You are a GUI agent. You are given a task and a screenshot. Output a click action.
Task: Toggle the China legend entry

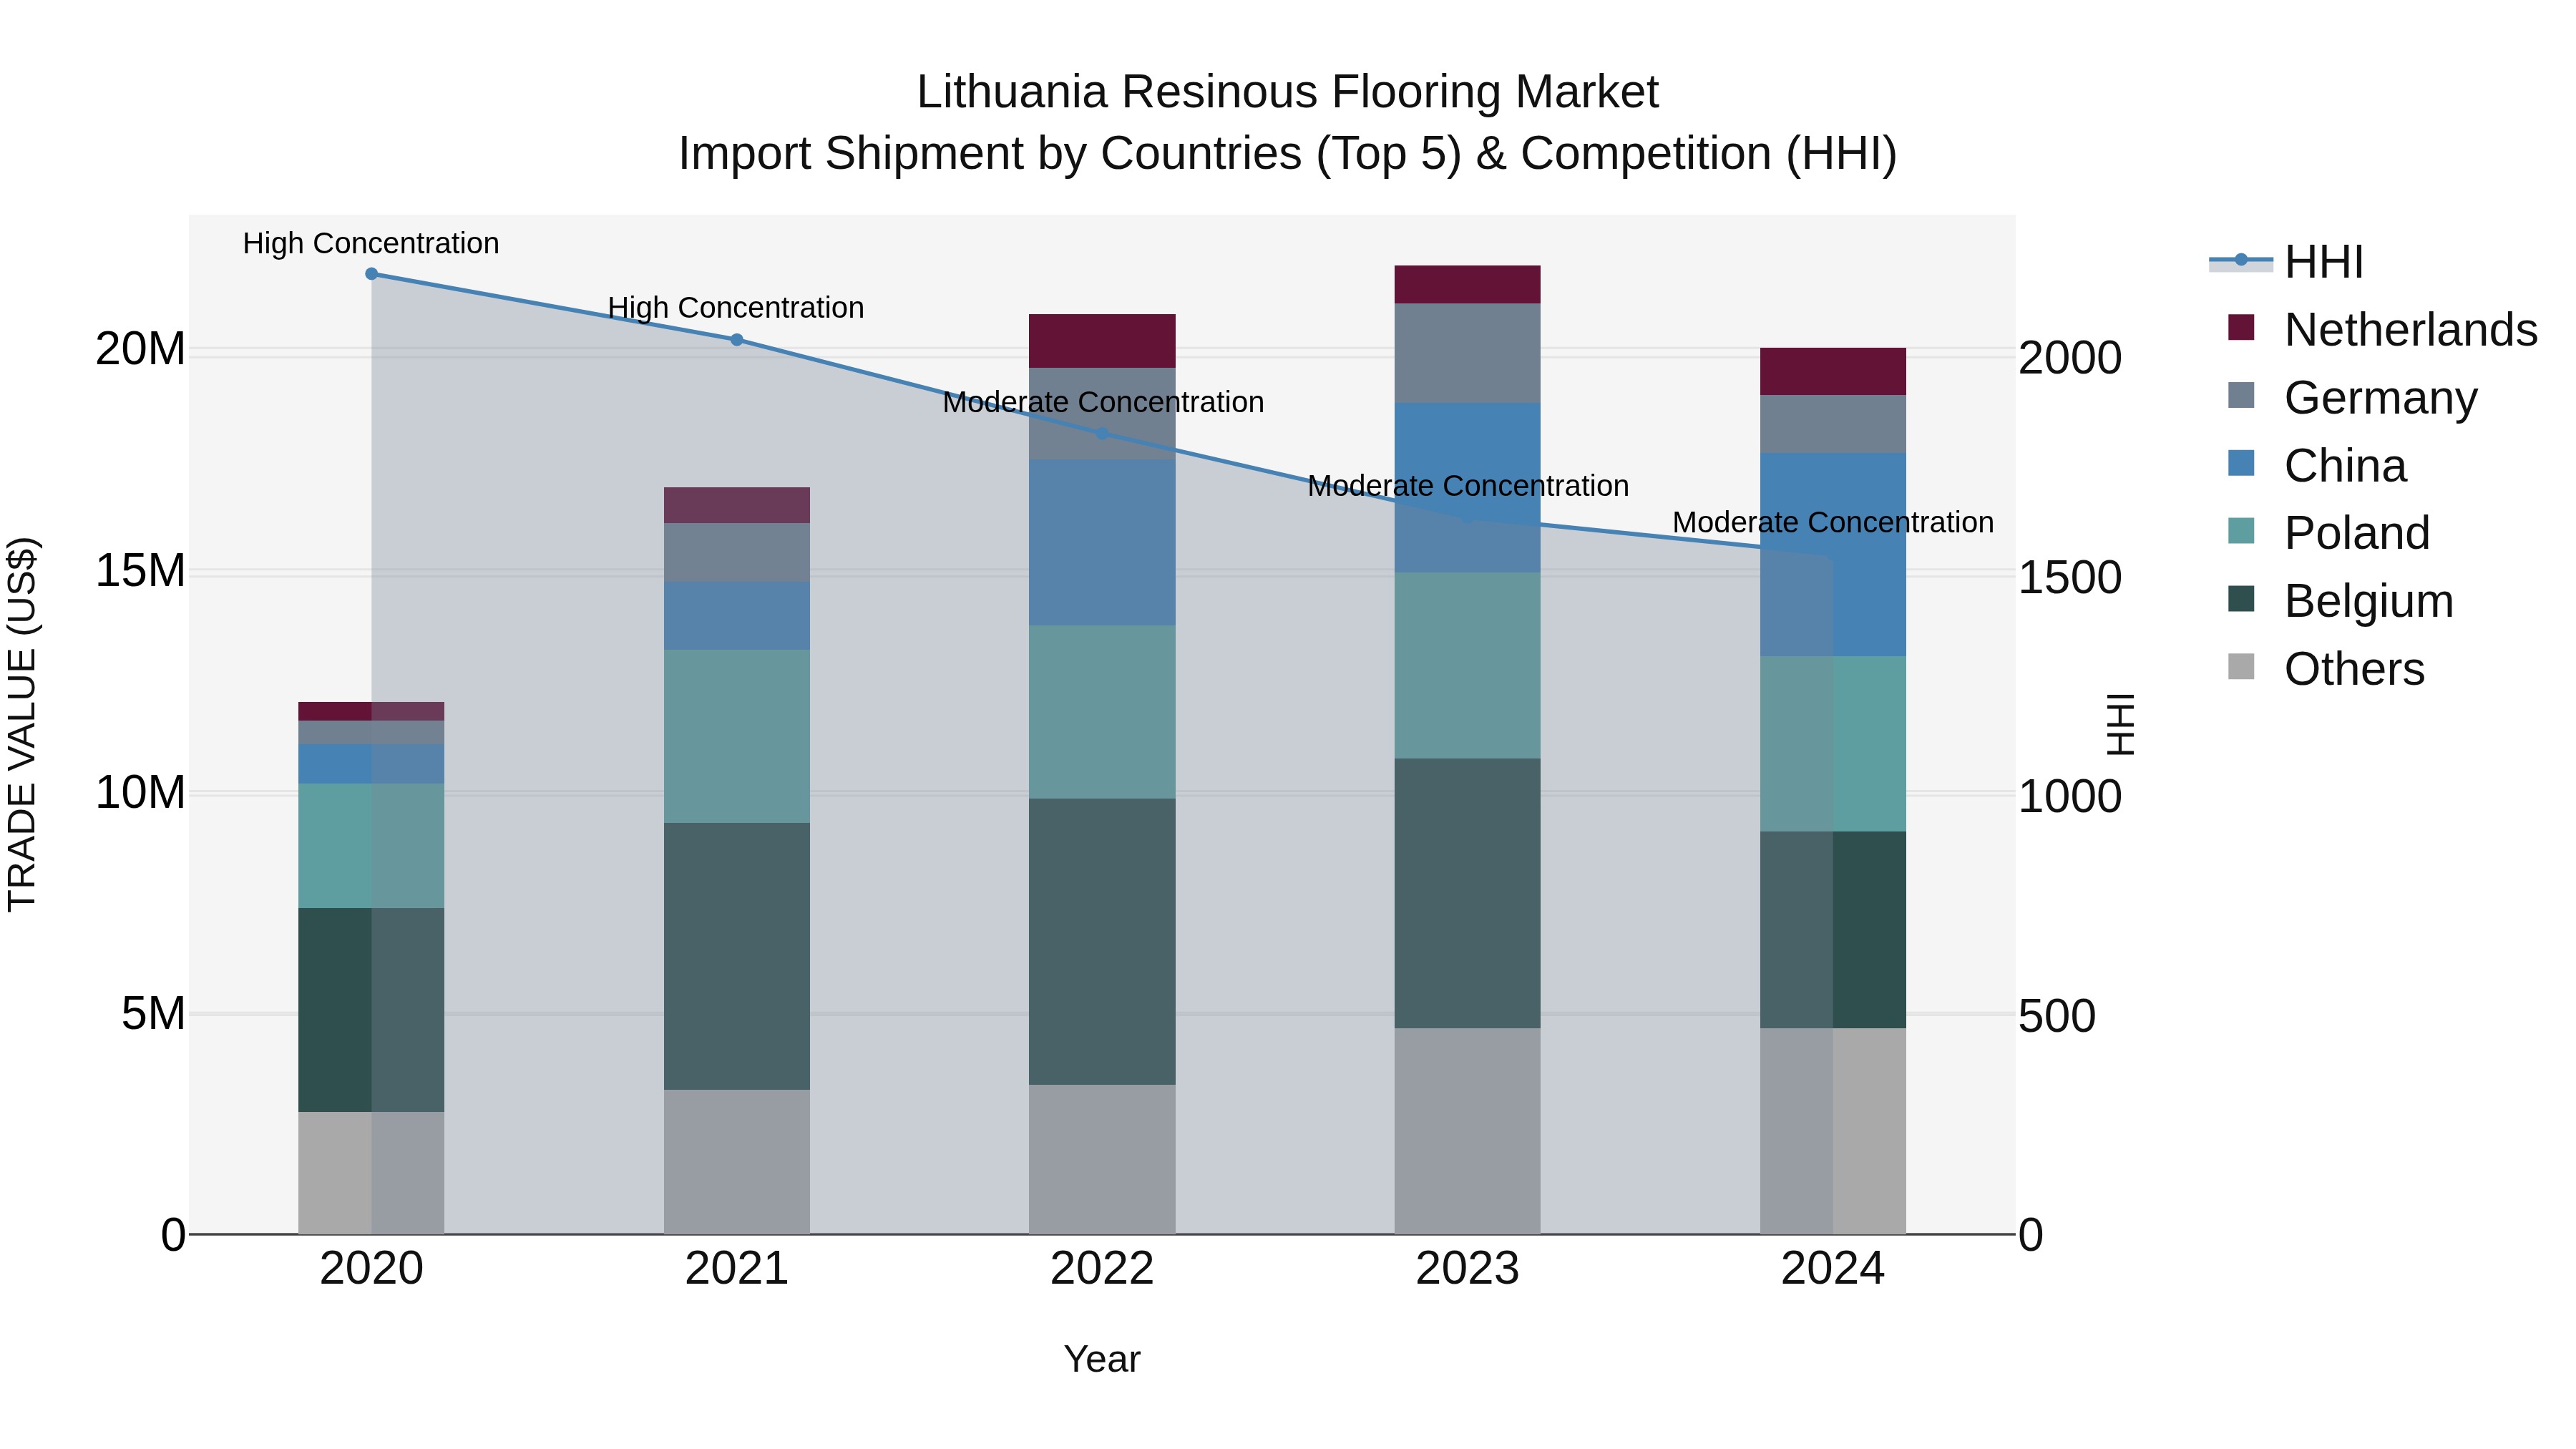[x=2316, y=466]
